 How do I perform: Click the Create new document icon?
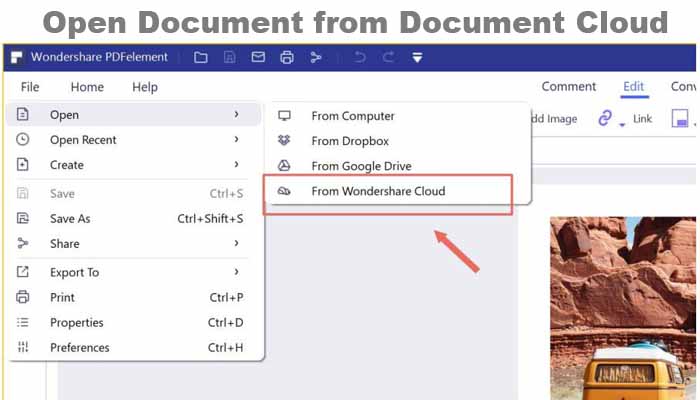pos(22,164)
